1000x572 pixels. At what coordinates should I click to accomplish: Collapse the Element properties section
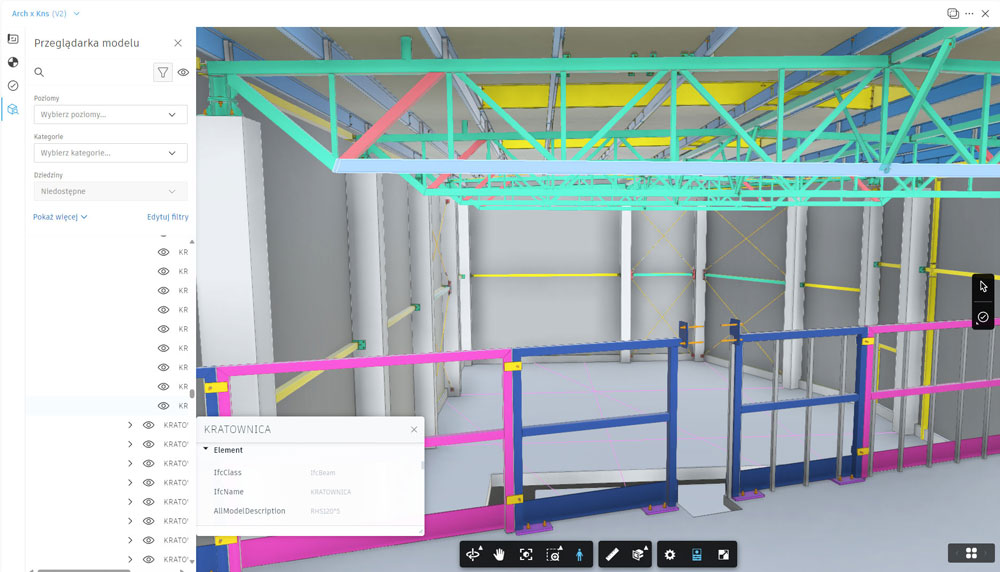coord(206,450)
